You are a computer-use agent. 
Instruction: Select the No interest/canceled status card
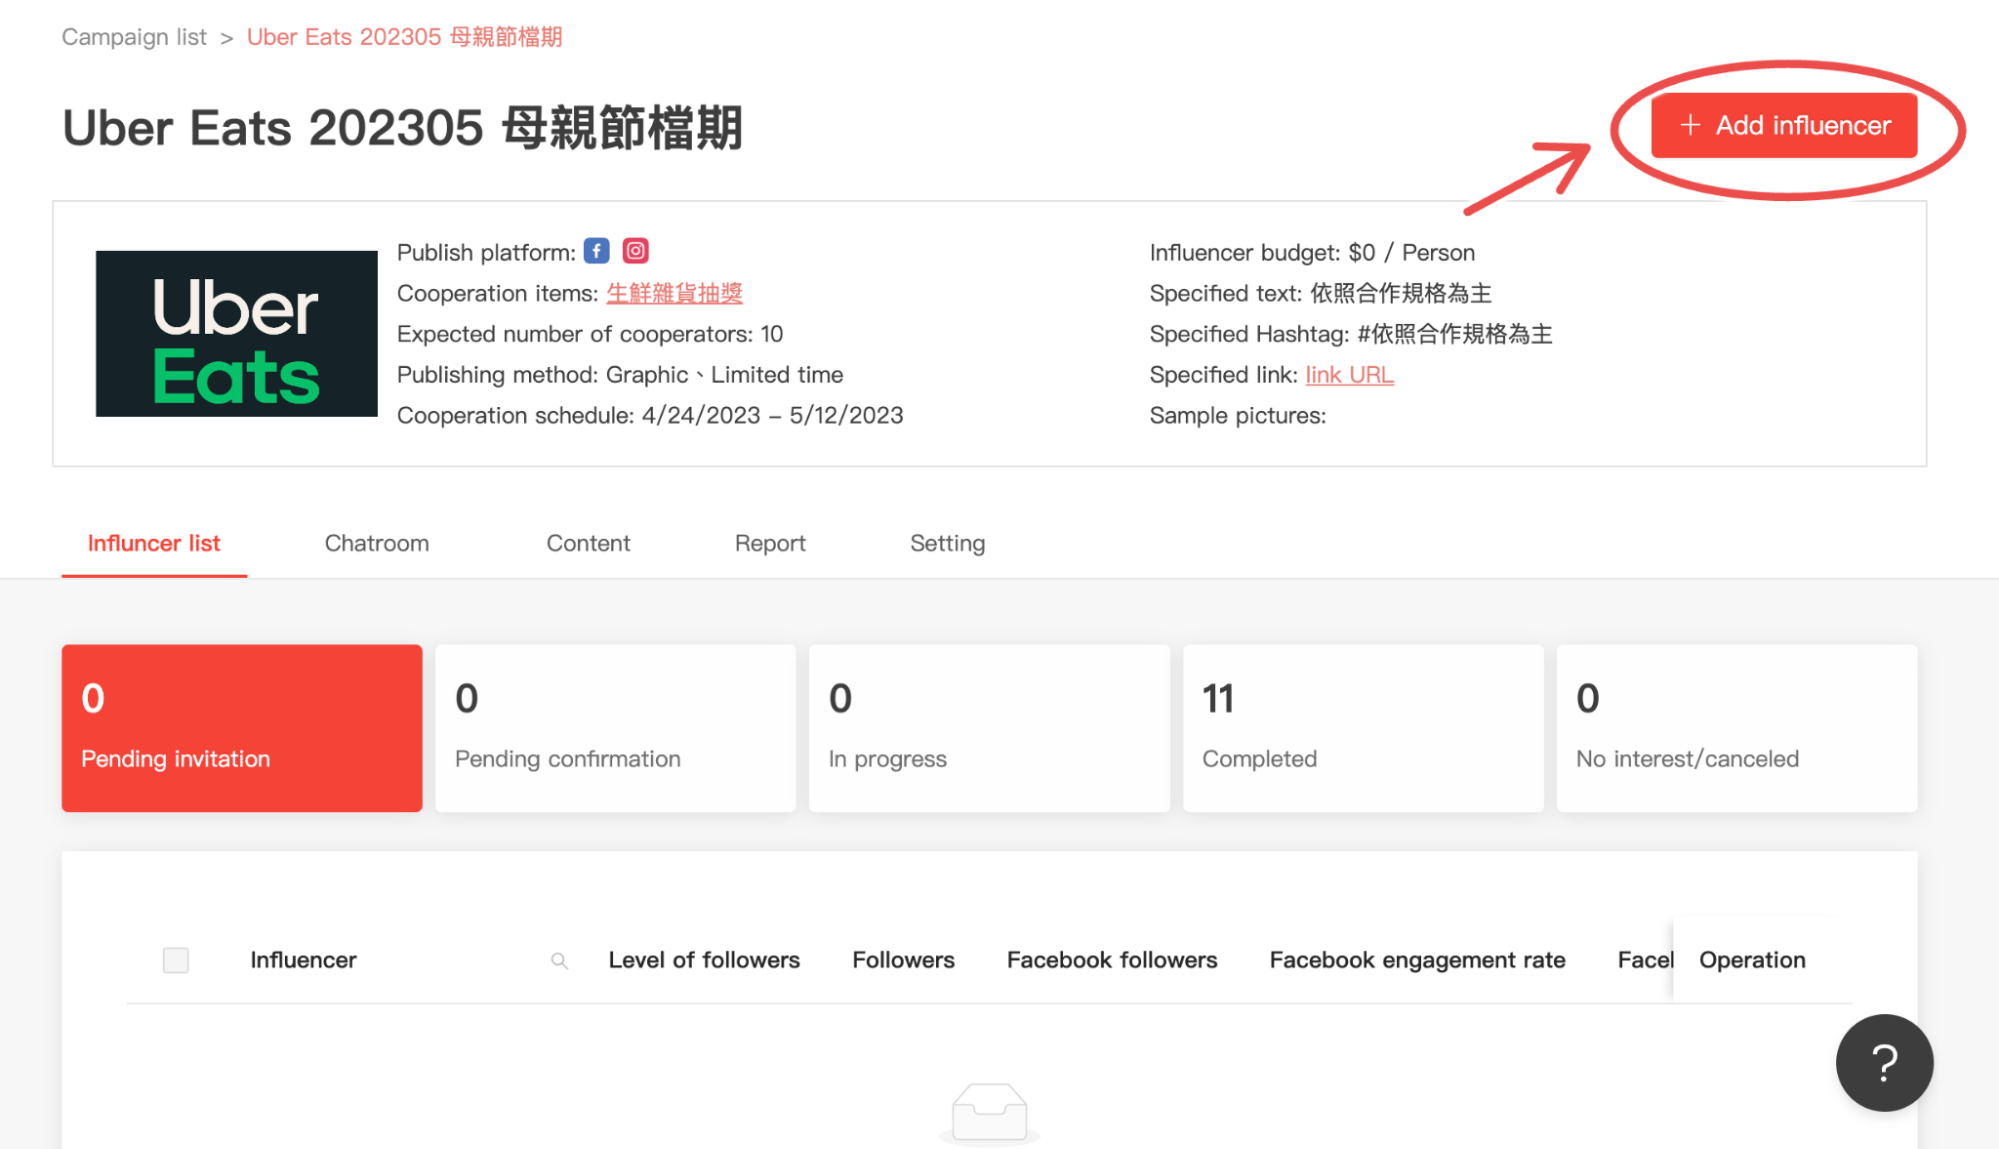[1737, 728]
